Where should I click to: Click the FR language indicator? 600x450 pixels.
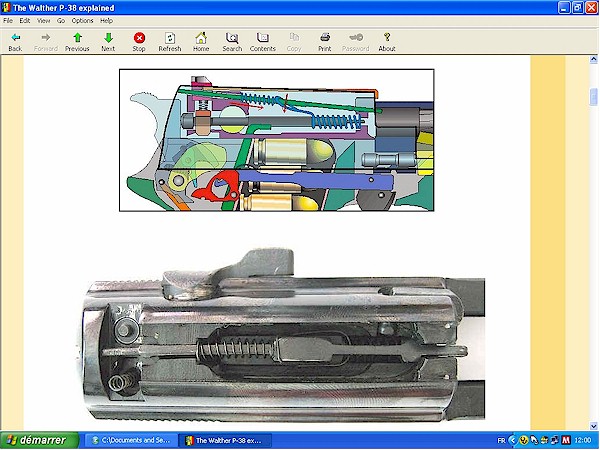click(501, 440)
